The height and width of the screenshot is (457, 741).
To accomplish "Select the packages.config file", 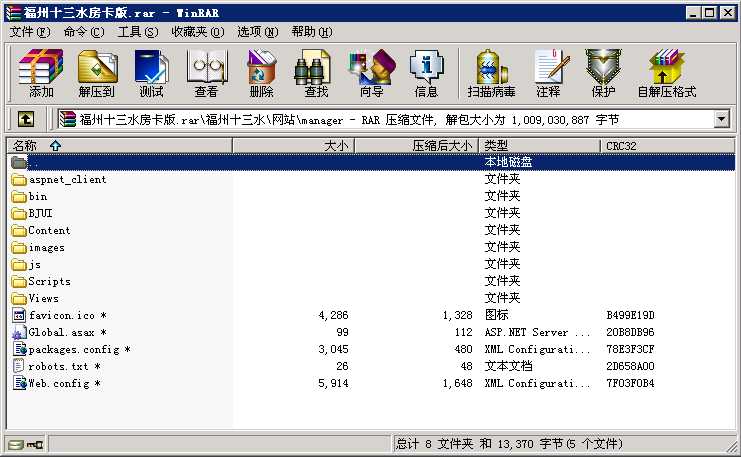I will 71,350.
